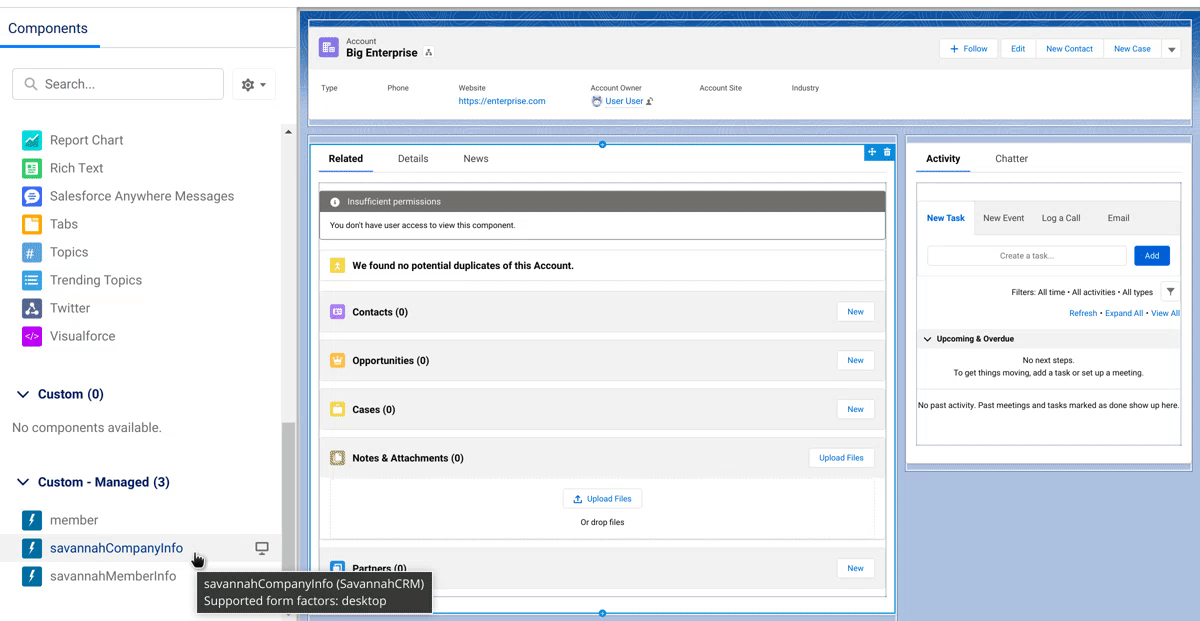The image size is (1200, 621).
Task: Click the New Case button
Action: (x=1132, y=49)
